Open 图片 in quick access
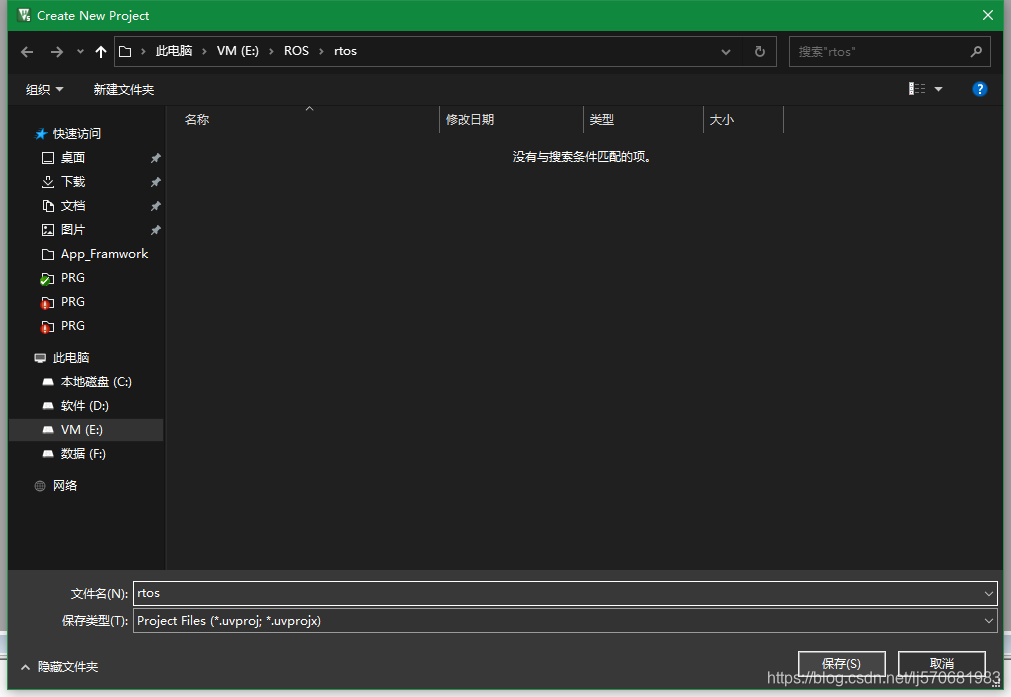The height and width of the screenshot is (697, 1011). point(73,230)
